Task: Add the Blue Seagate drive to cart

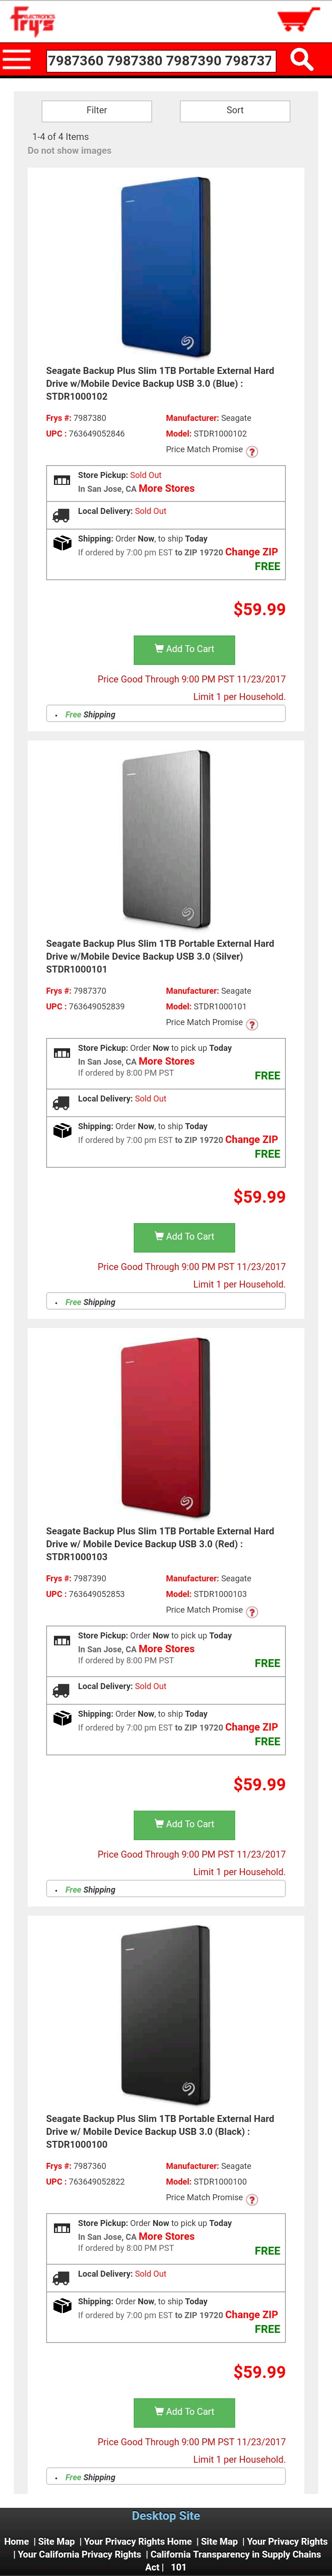Action: (184, 649)
